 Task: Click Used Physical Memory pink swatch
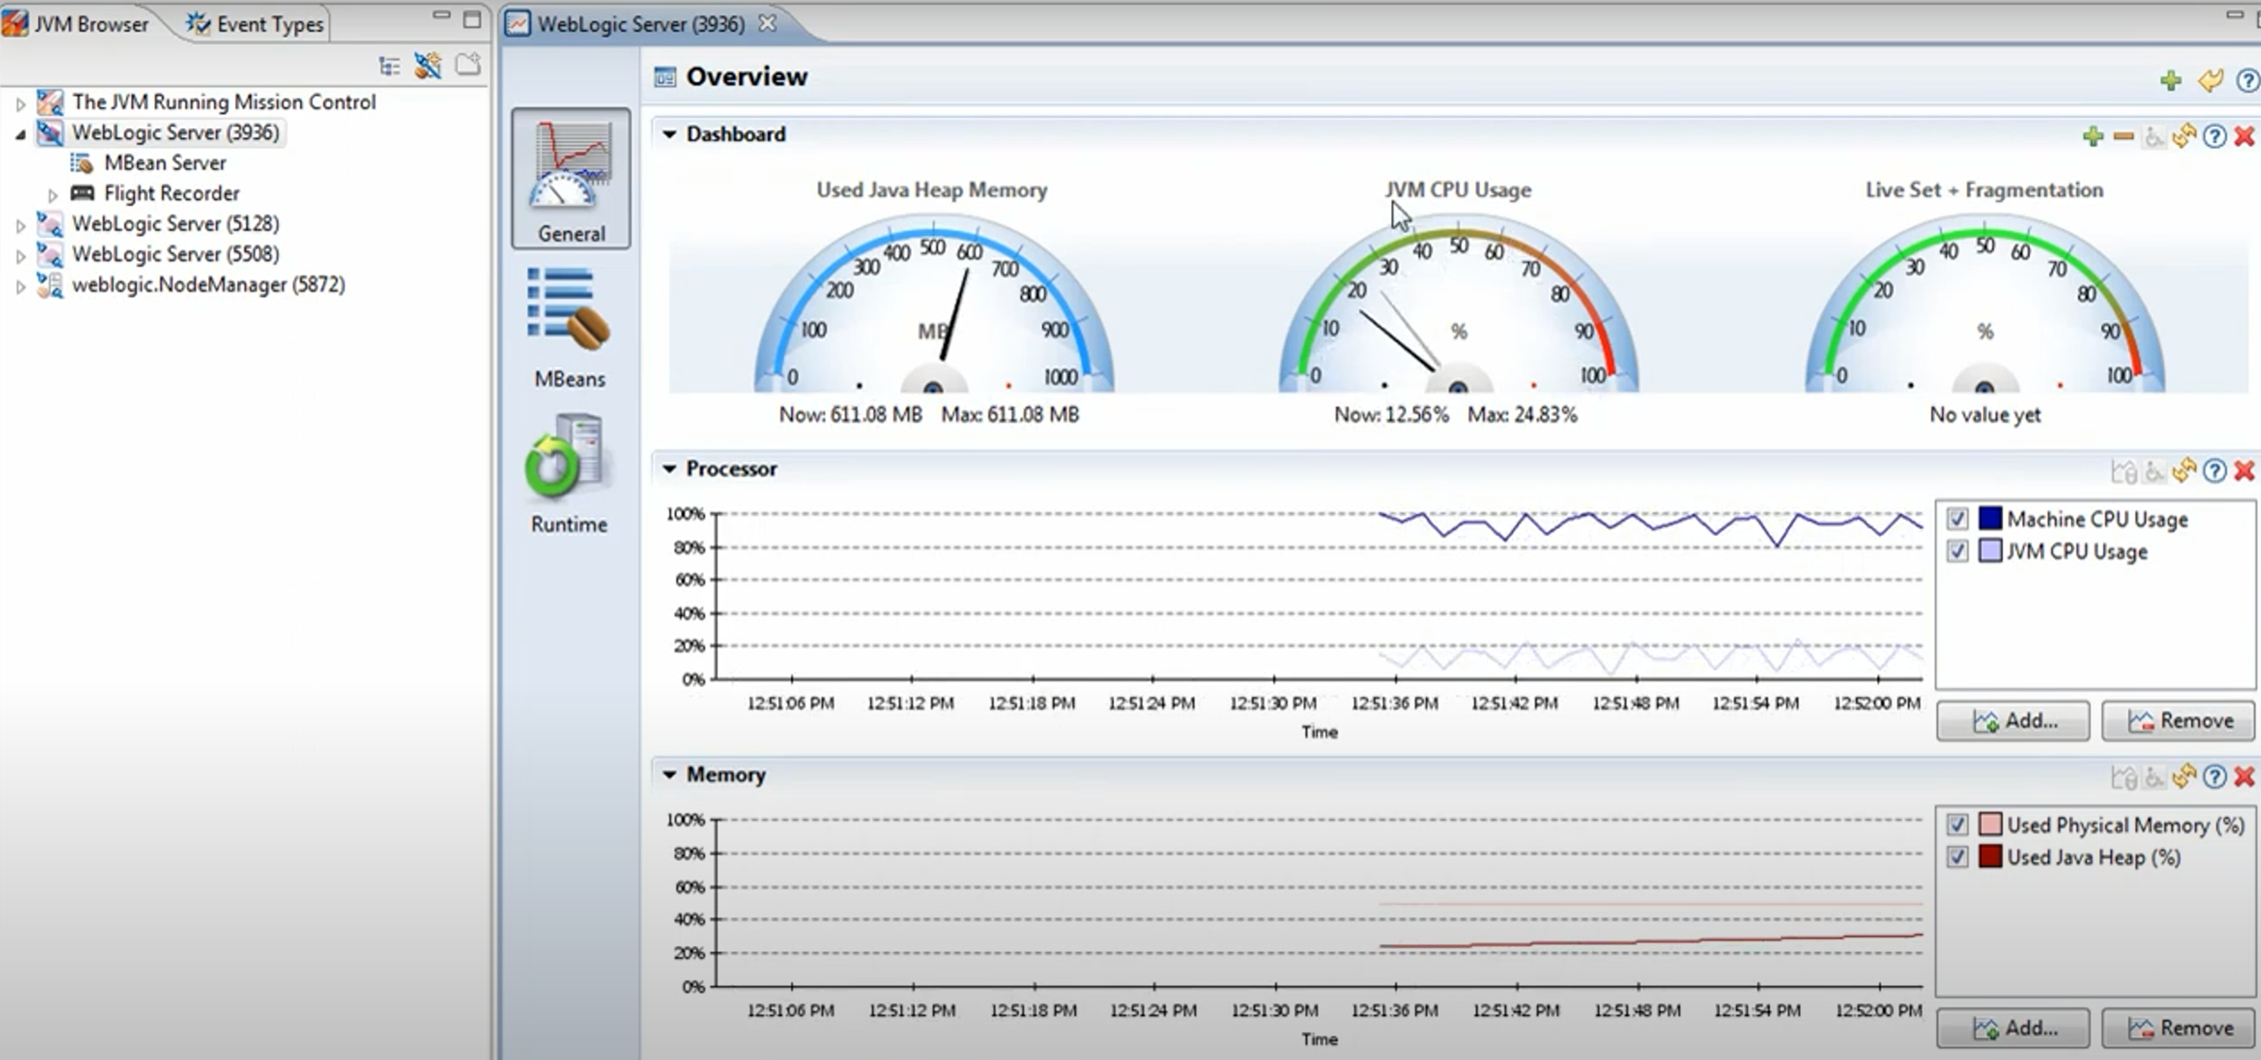pos(1990,824)
